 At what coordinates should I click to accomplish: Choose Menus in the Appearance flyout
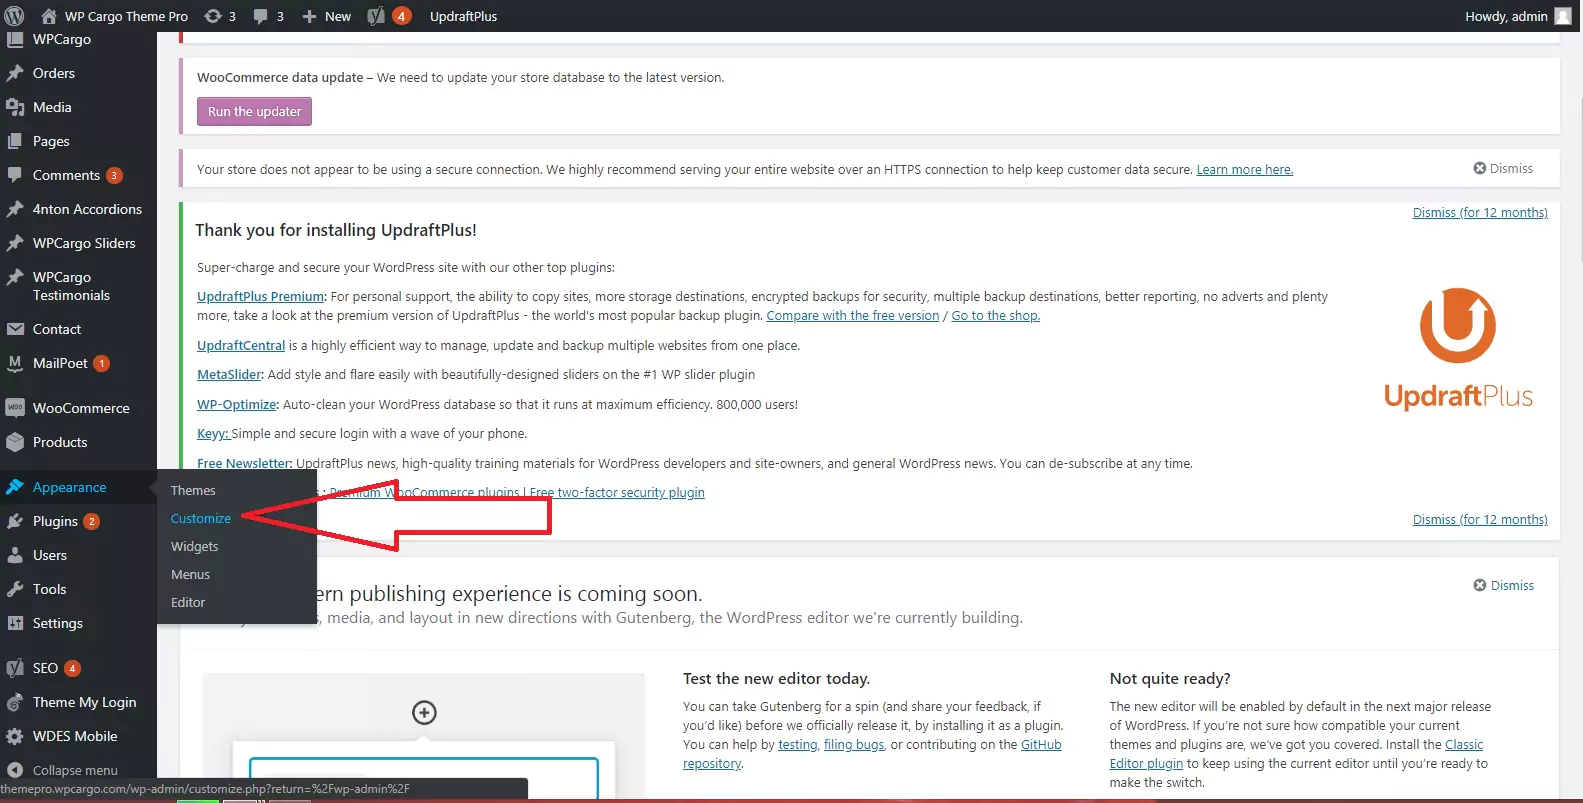coord(190,574)
